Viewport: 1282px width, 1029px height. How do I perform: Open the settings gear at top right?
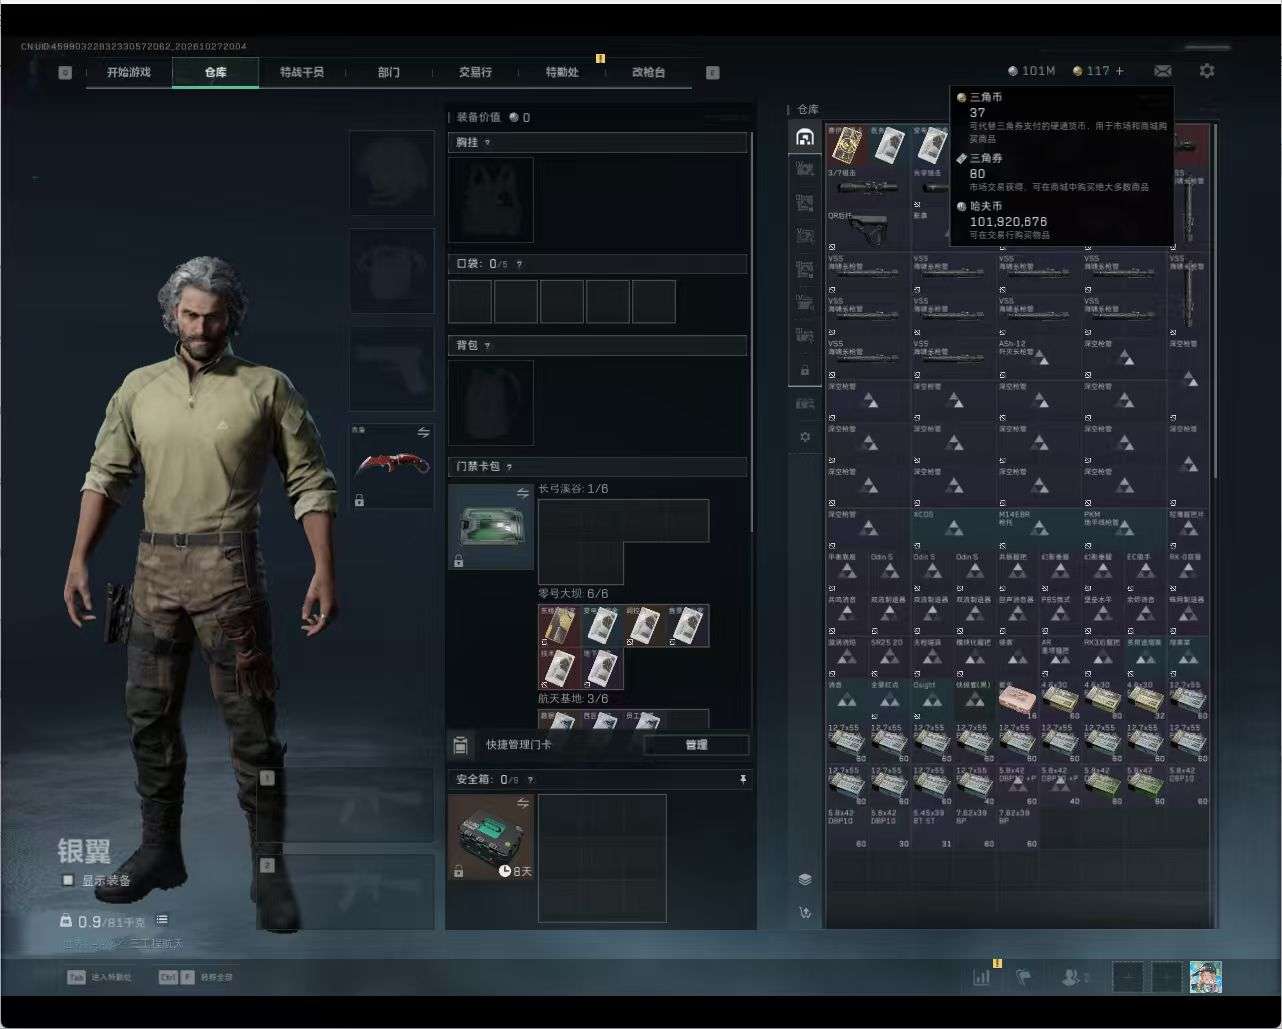pos(1207,71)
